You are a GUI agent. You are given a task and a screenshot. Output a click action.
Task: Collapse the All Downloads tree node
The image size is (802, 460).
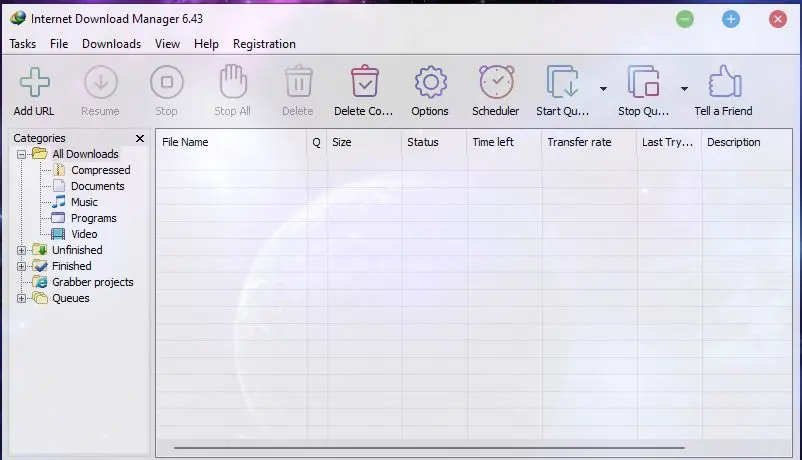pyautogui.click(x=21, y=154)
